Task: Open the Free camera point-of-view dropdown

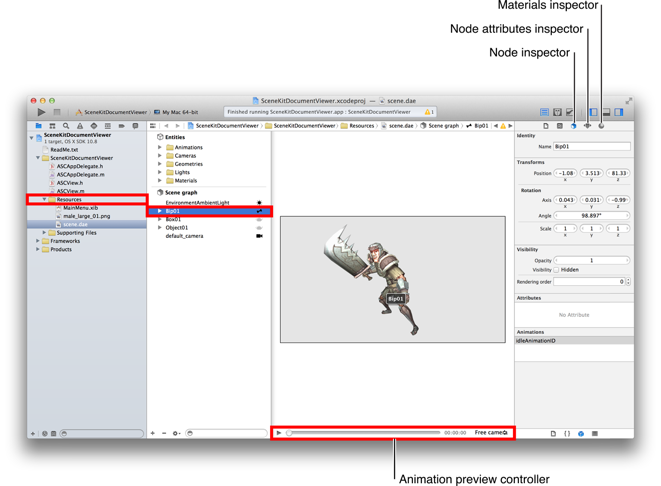Action: click(491, 433)
